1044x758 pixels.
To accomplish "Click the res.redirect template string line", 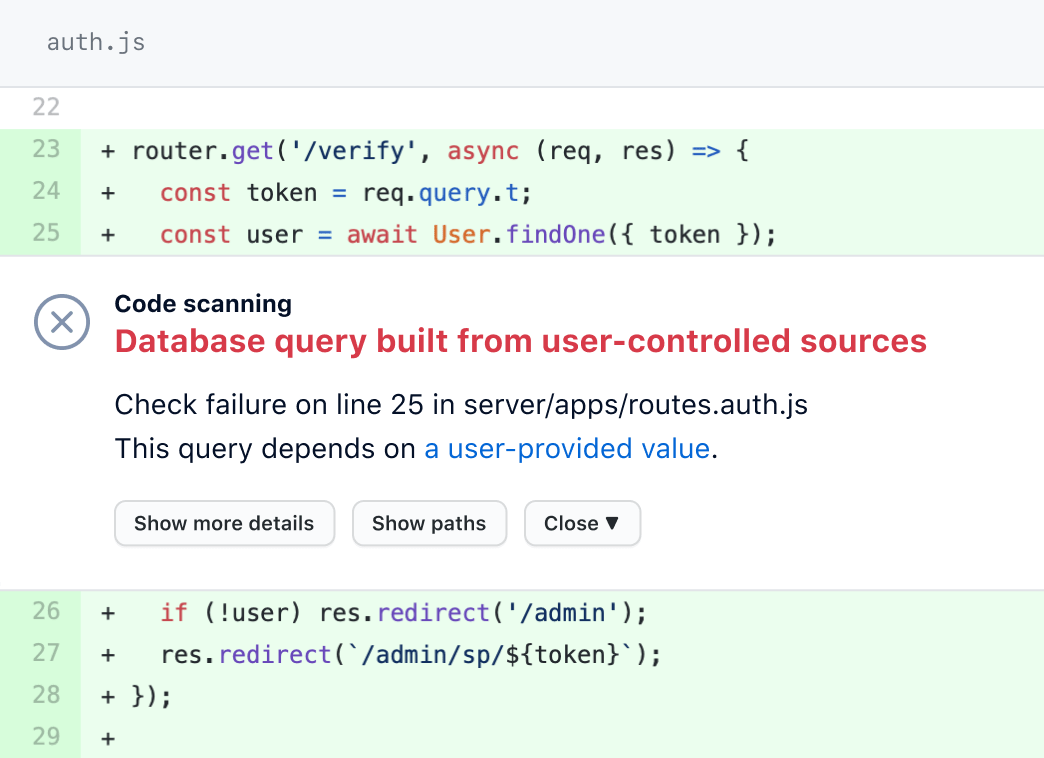I will click(x=410, y=654).
